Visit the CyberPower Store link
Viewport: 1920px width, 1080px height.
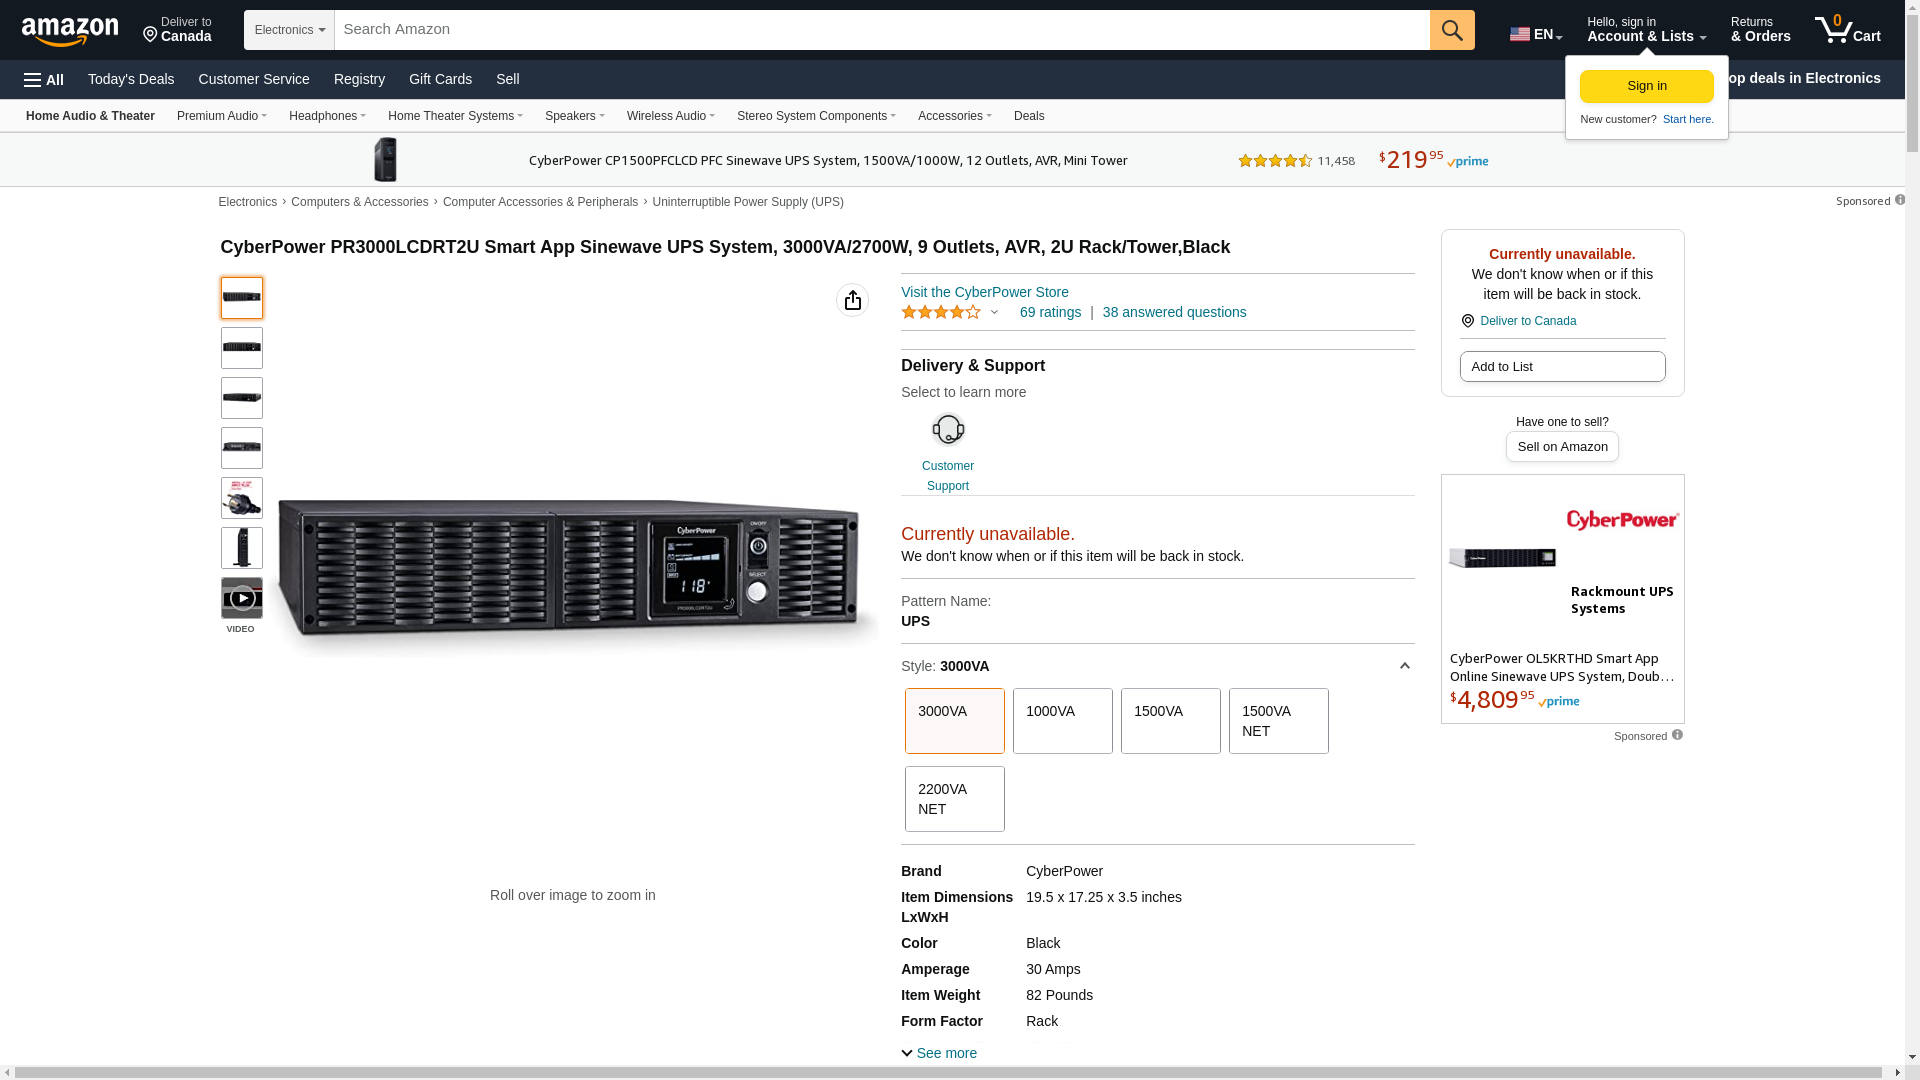click(x=984, y=292)
